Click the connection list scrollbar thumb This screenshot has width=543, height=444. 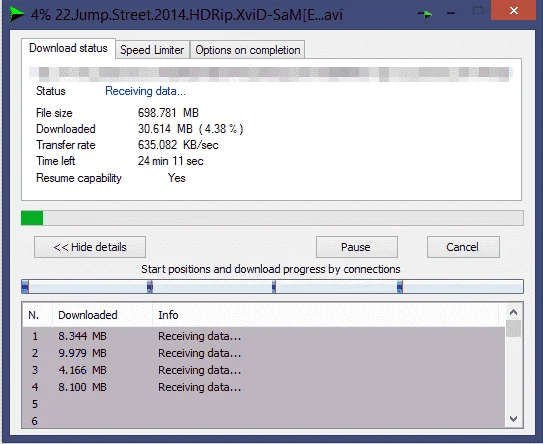click(513, 328)
